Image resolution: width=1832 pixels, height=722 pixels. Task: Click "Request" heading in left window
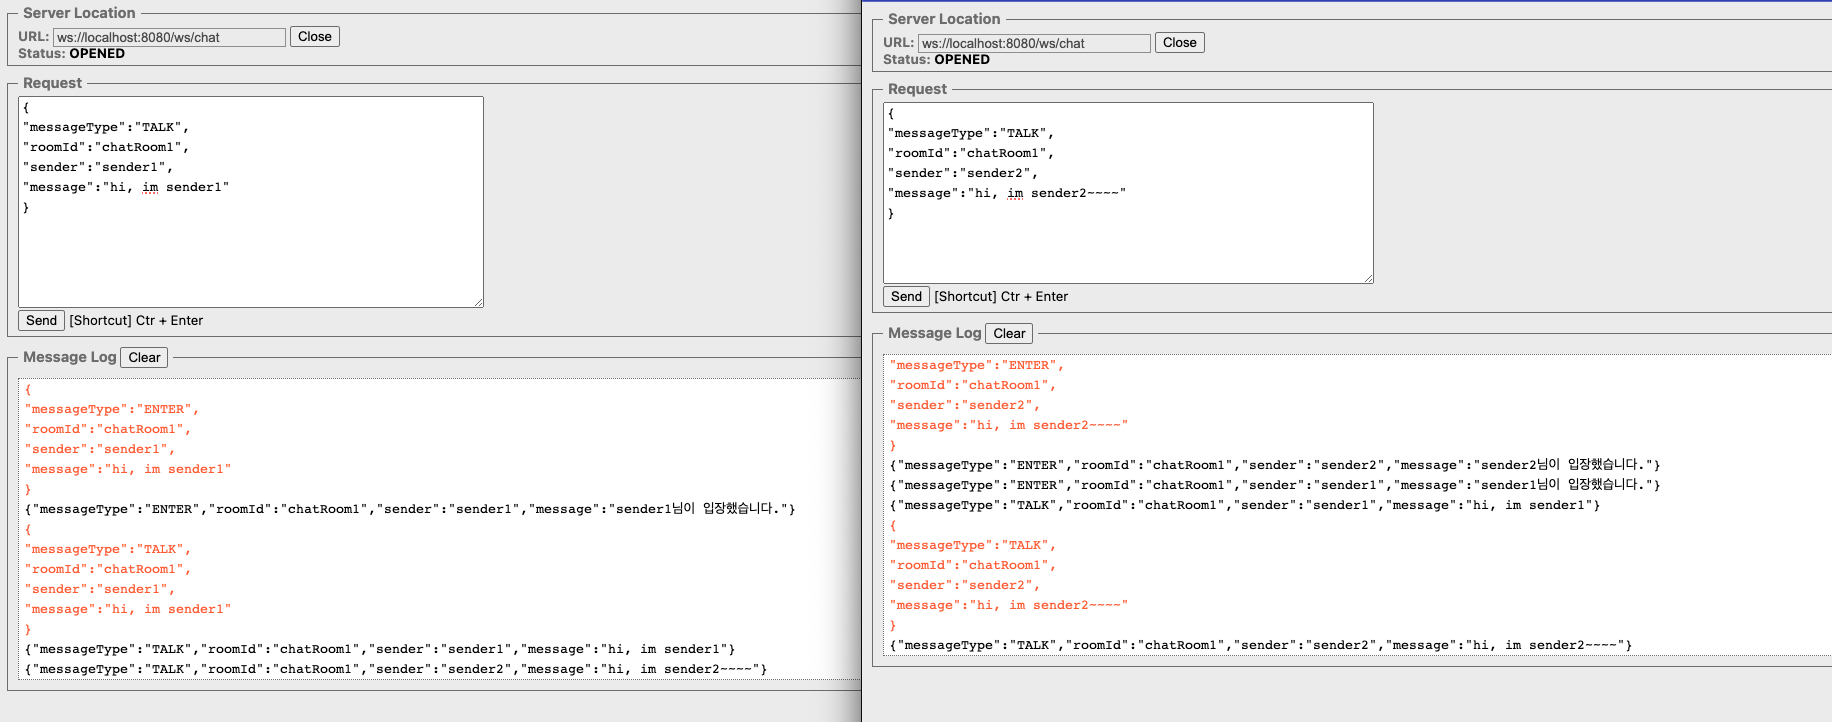[x=52, y=83]
